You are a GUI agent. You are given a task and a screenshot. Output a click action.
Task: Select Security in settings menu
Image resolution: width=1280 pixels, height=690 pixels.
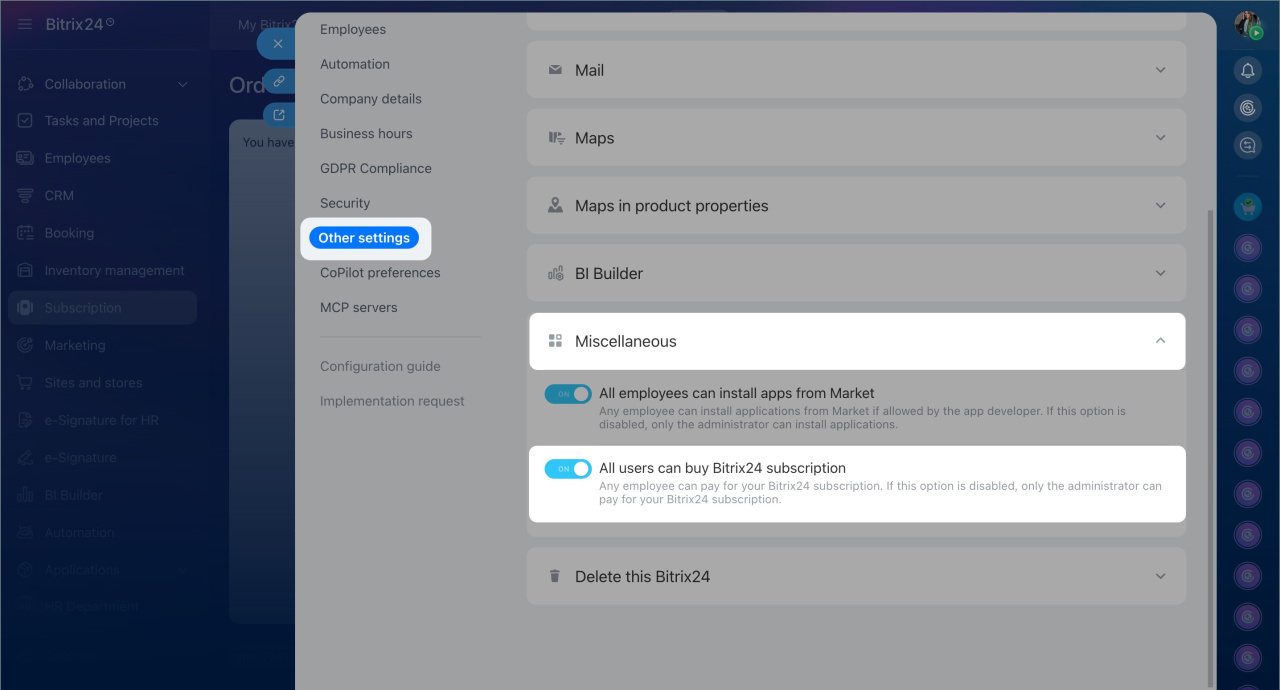(x=345, y=203)
